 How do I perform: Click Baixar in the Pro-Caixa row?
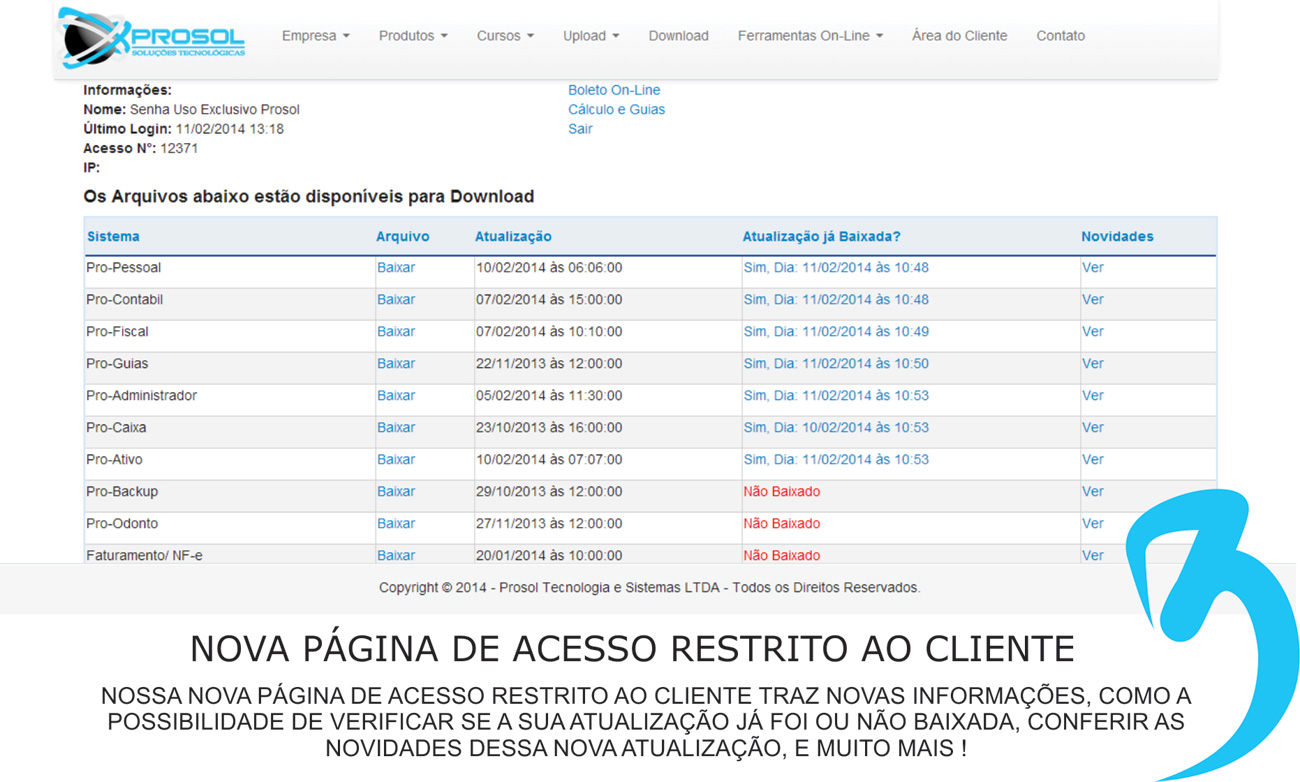pos(396,428)
